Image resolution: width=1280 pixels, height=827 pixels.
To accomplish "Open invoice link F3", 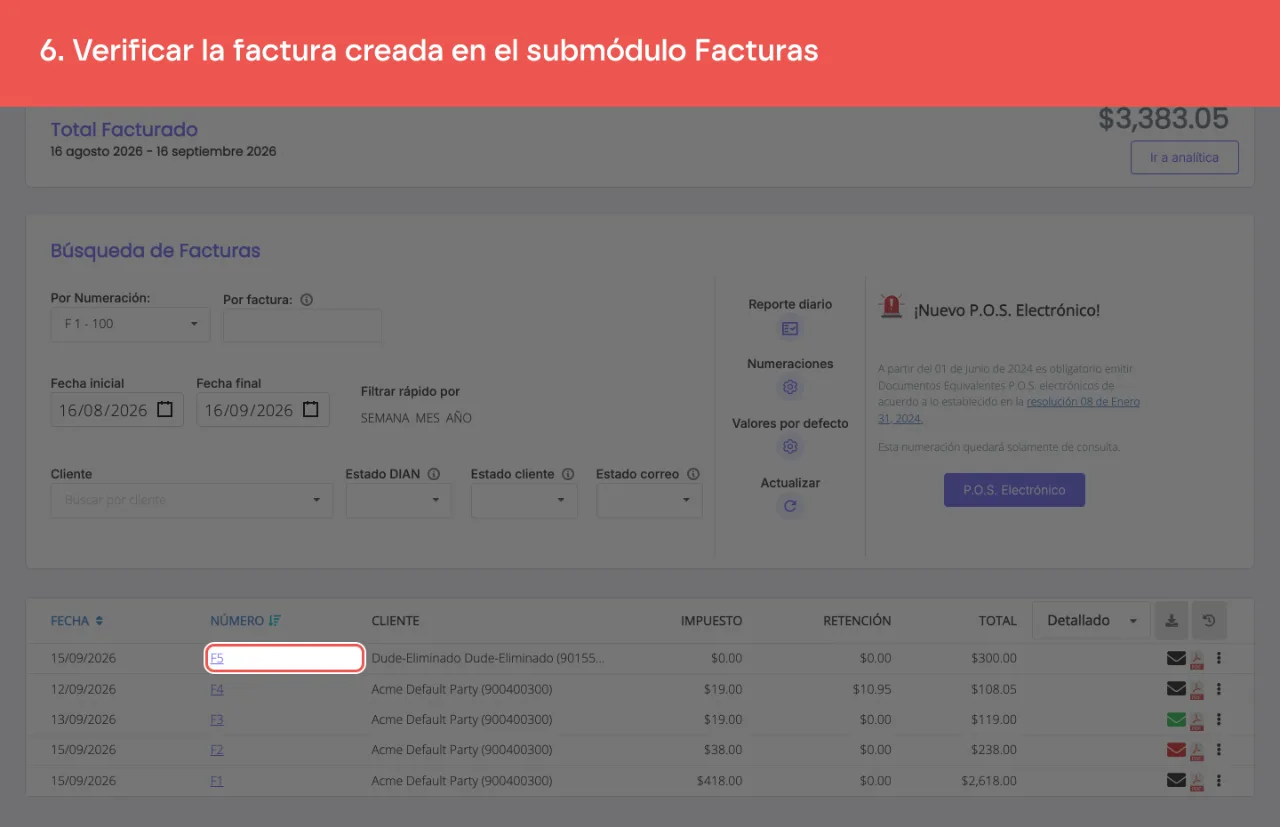I will point(217,719).
